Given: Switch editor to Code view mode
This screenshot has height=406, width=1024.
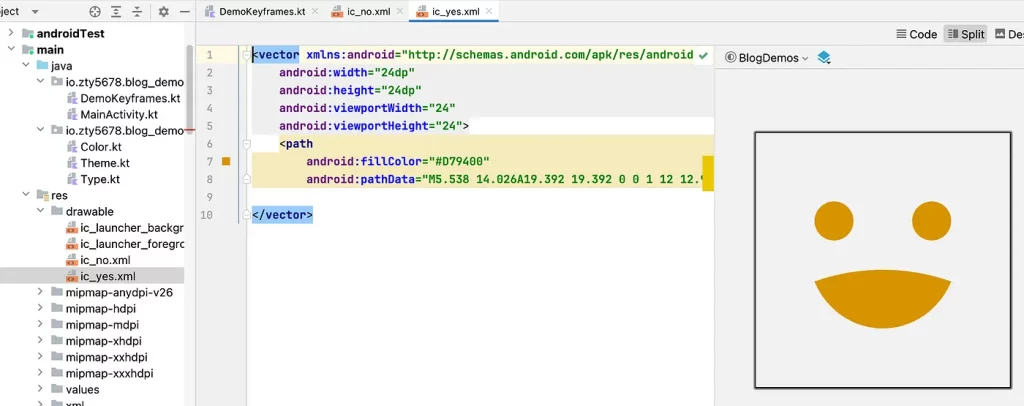Looking at the screenshot, I should point(915,34).
